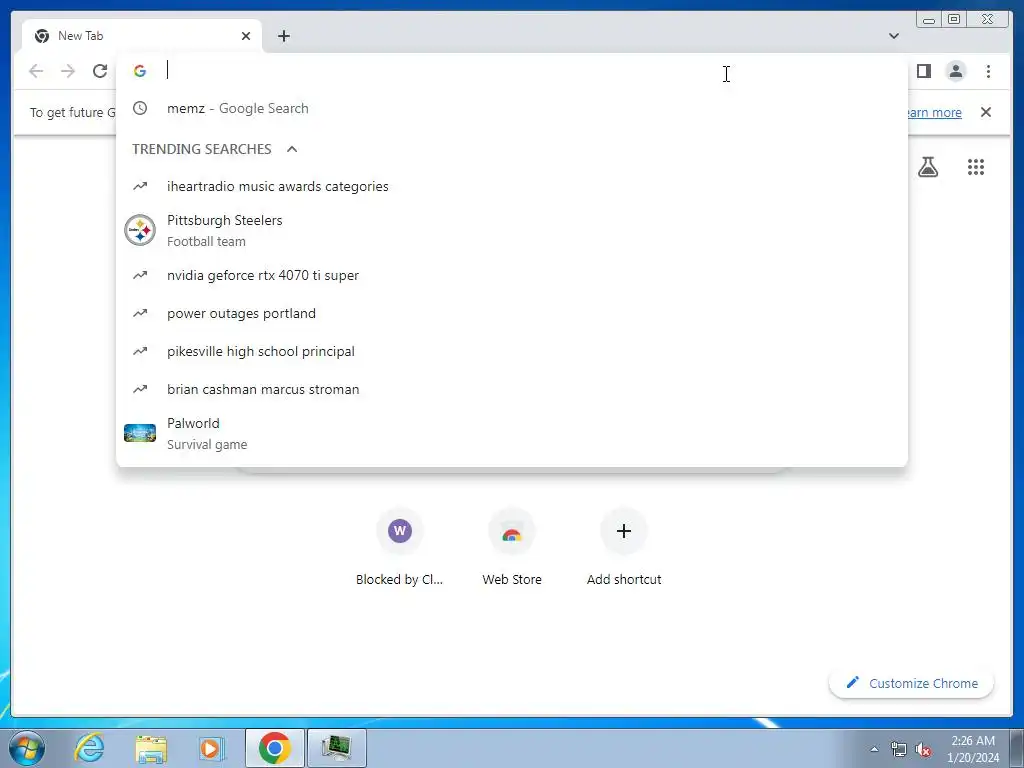1024x768 pixels.
Task: Click the Chrome taskbar button
Action: coord(274,748)
